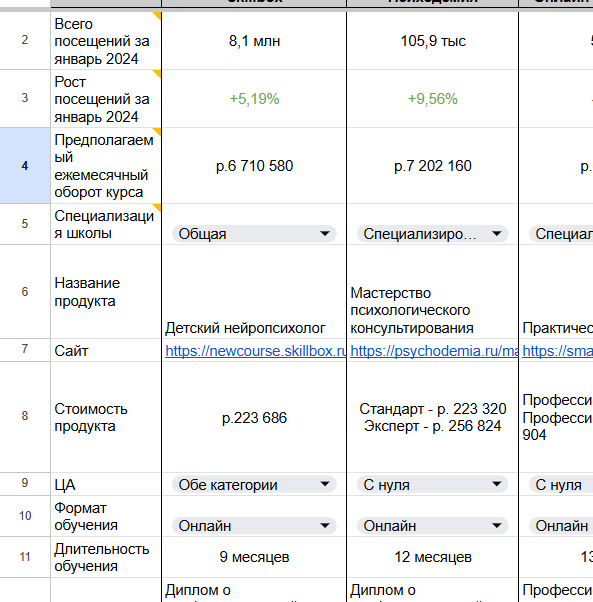The width and height of the screenshot is (593, 602).
Task: Select row header number 2
Action: (x=25, y=40)
